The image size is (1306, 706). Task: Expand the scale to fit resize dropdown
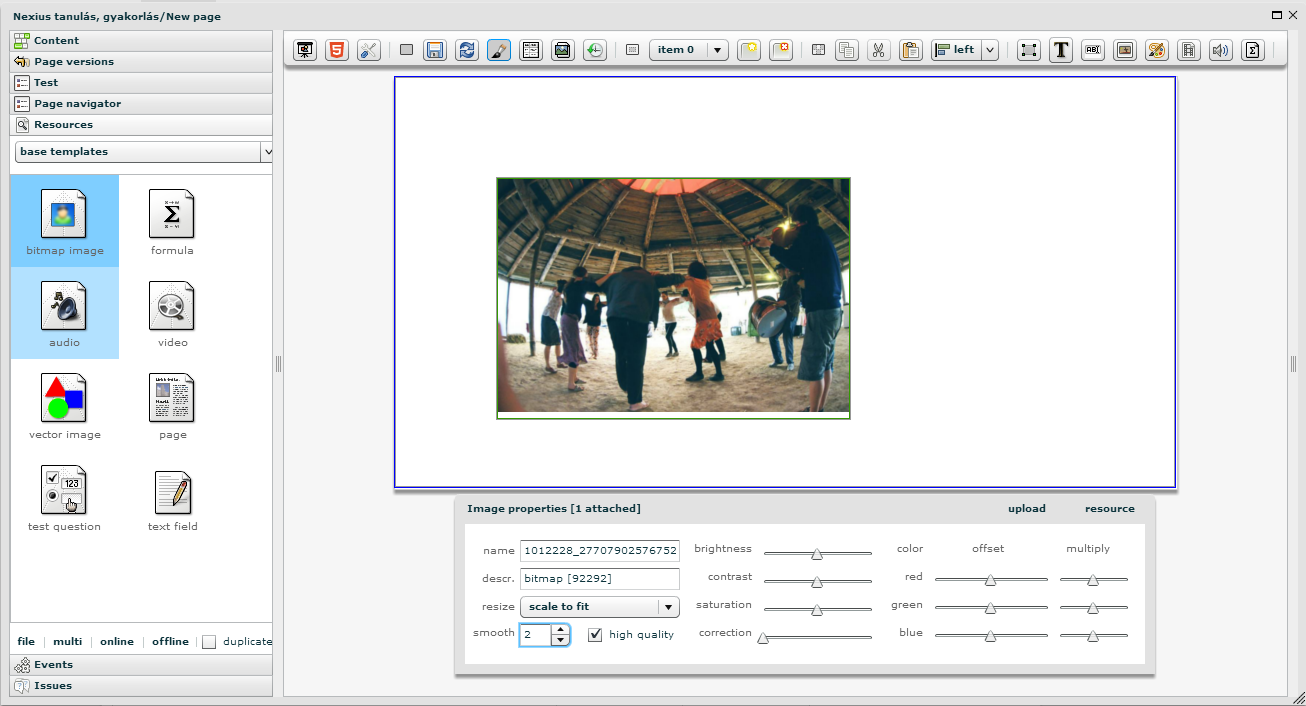(x=667, y=607)
